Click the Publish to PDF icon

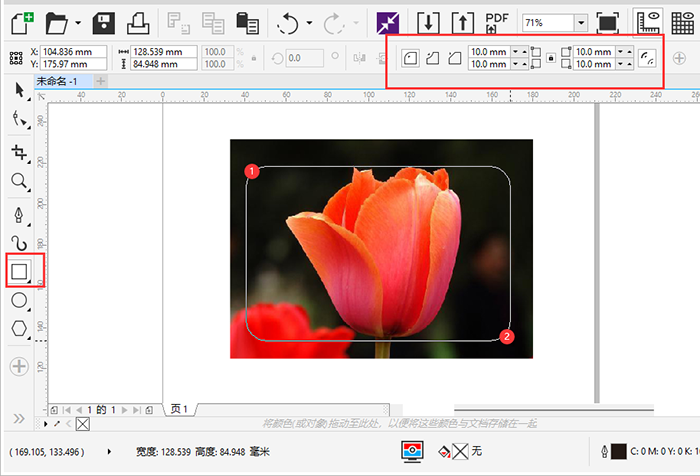pyautogui.click(x=496, y=22)
